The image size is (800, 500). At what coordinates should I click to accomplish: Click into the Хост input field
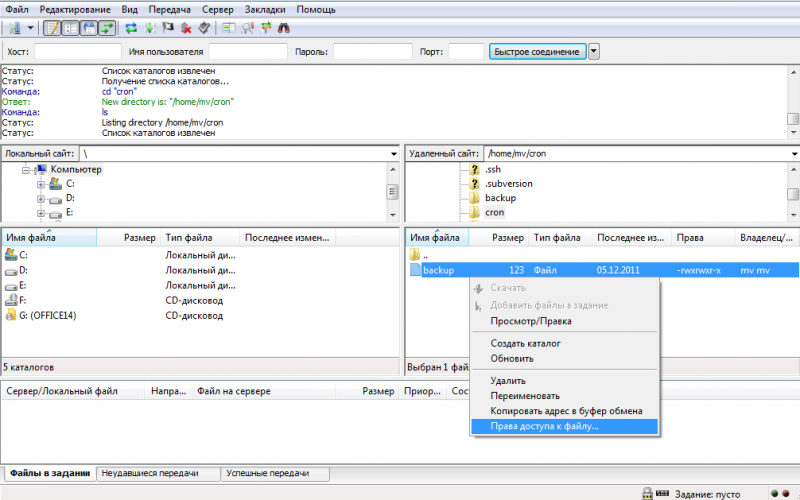[x=76, y=51]
